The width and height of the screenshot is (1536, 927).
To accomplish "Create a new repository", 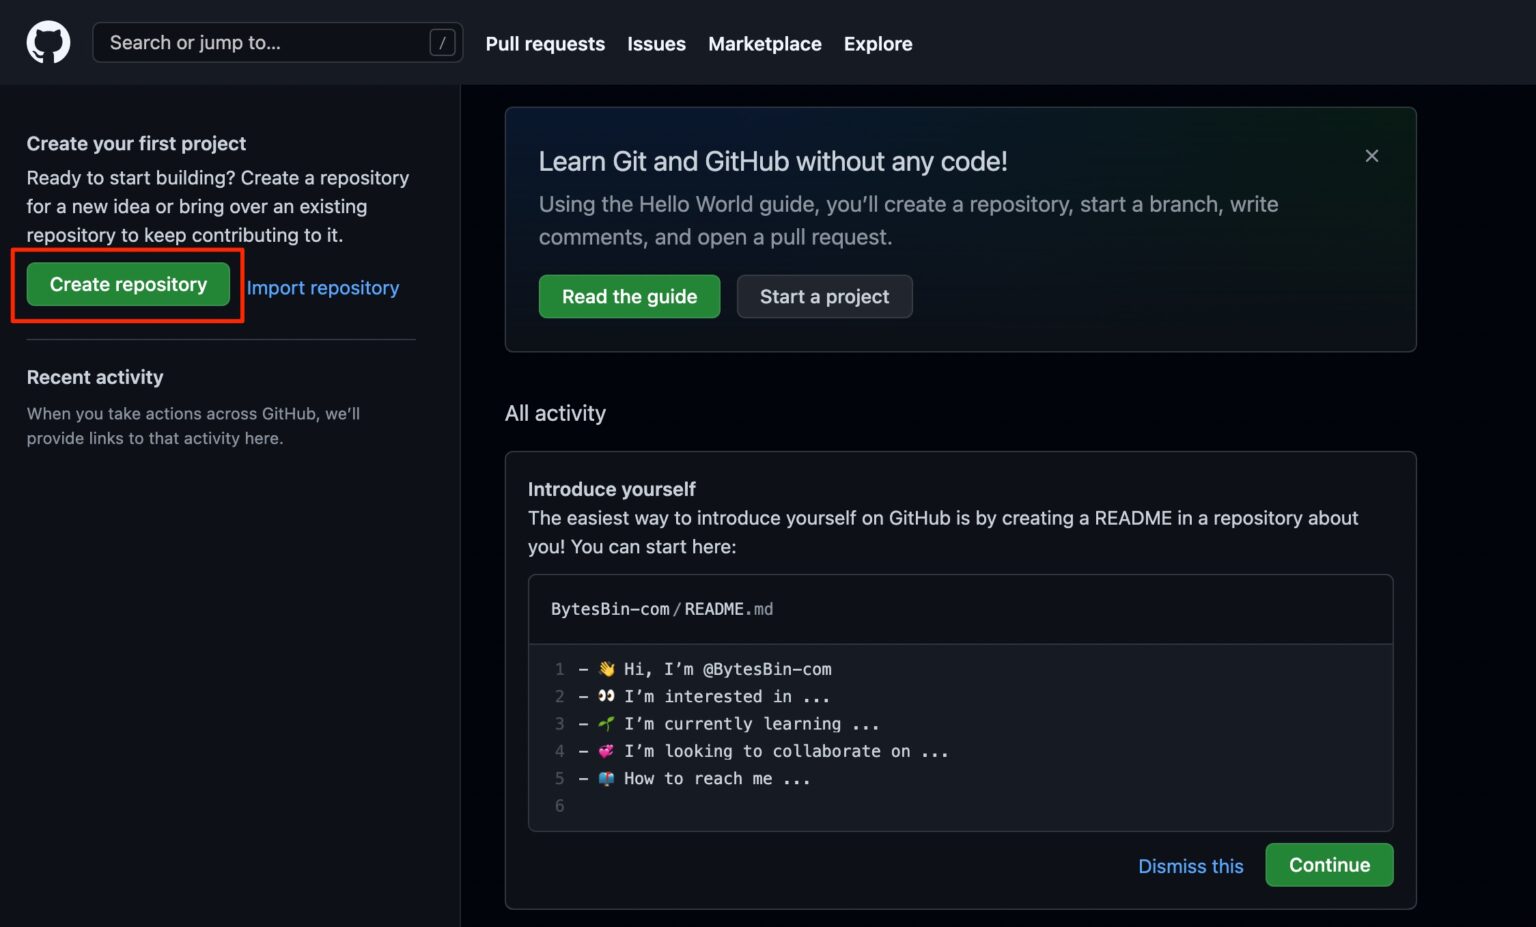I will [x=128, y=284].
